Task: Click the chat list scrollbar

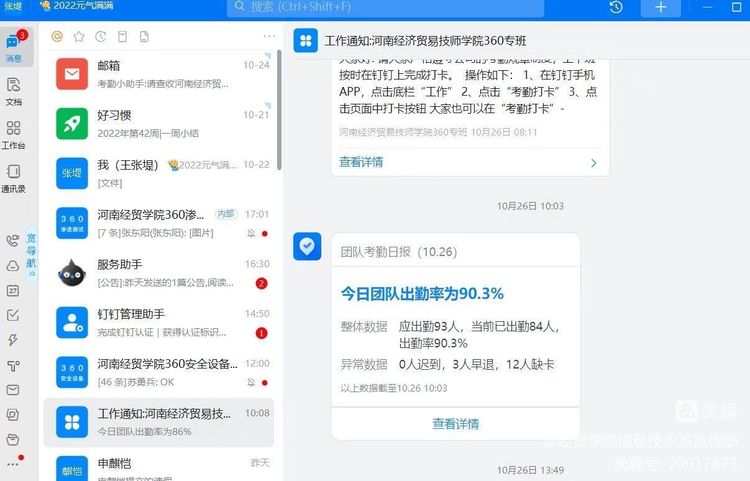Action: pyautogui.click(x=279, y=110)
